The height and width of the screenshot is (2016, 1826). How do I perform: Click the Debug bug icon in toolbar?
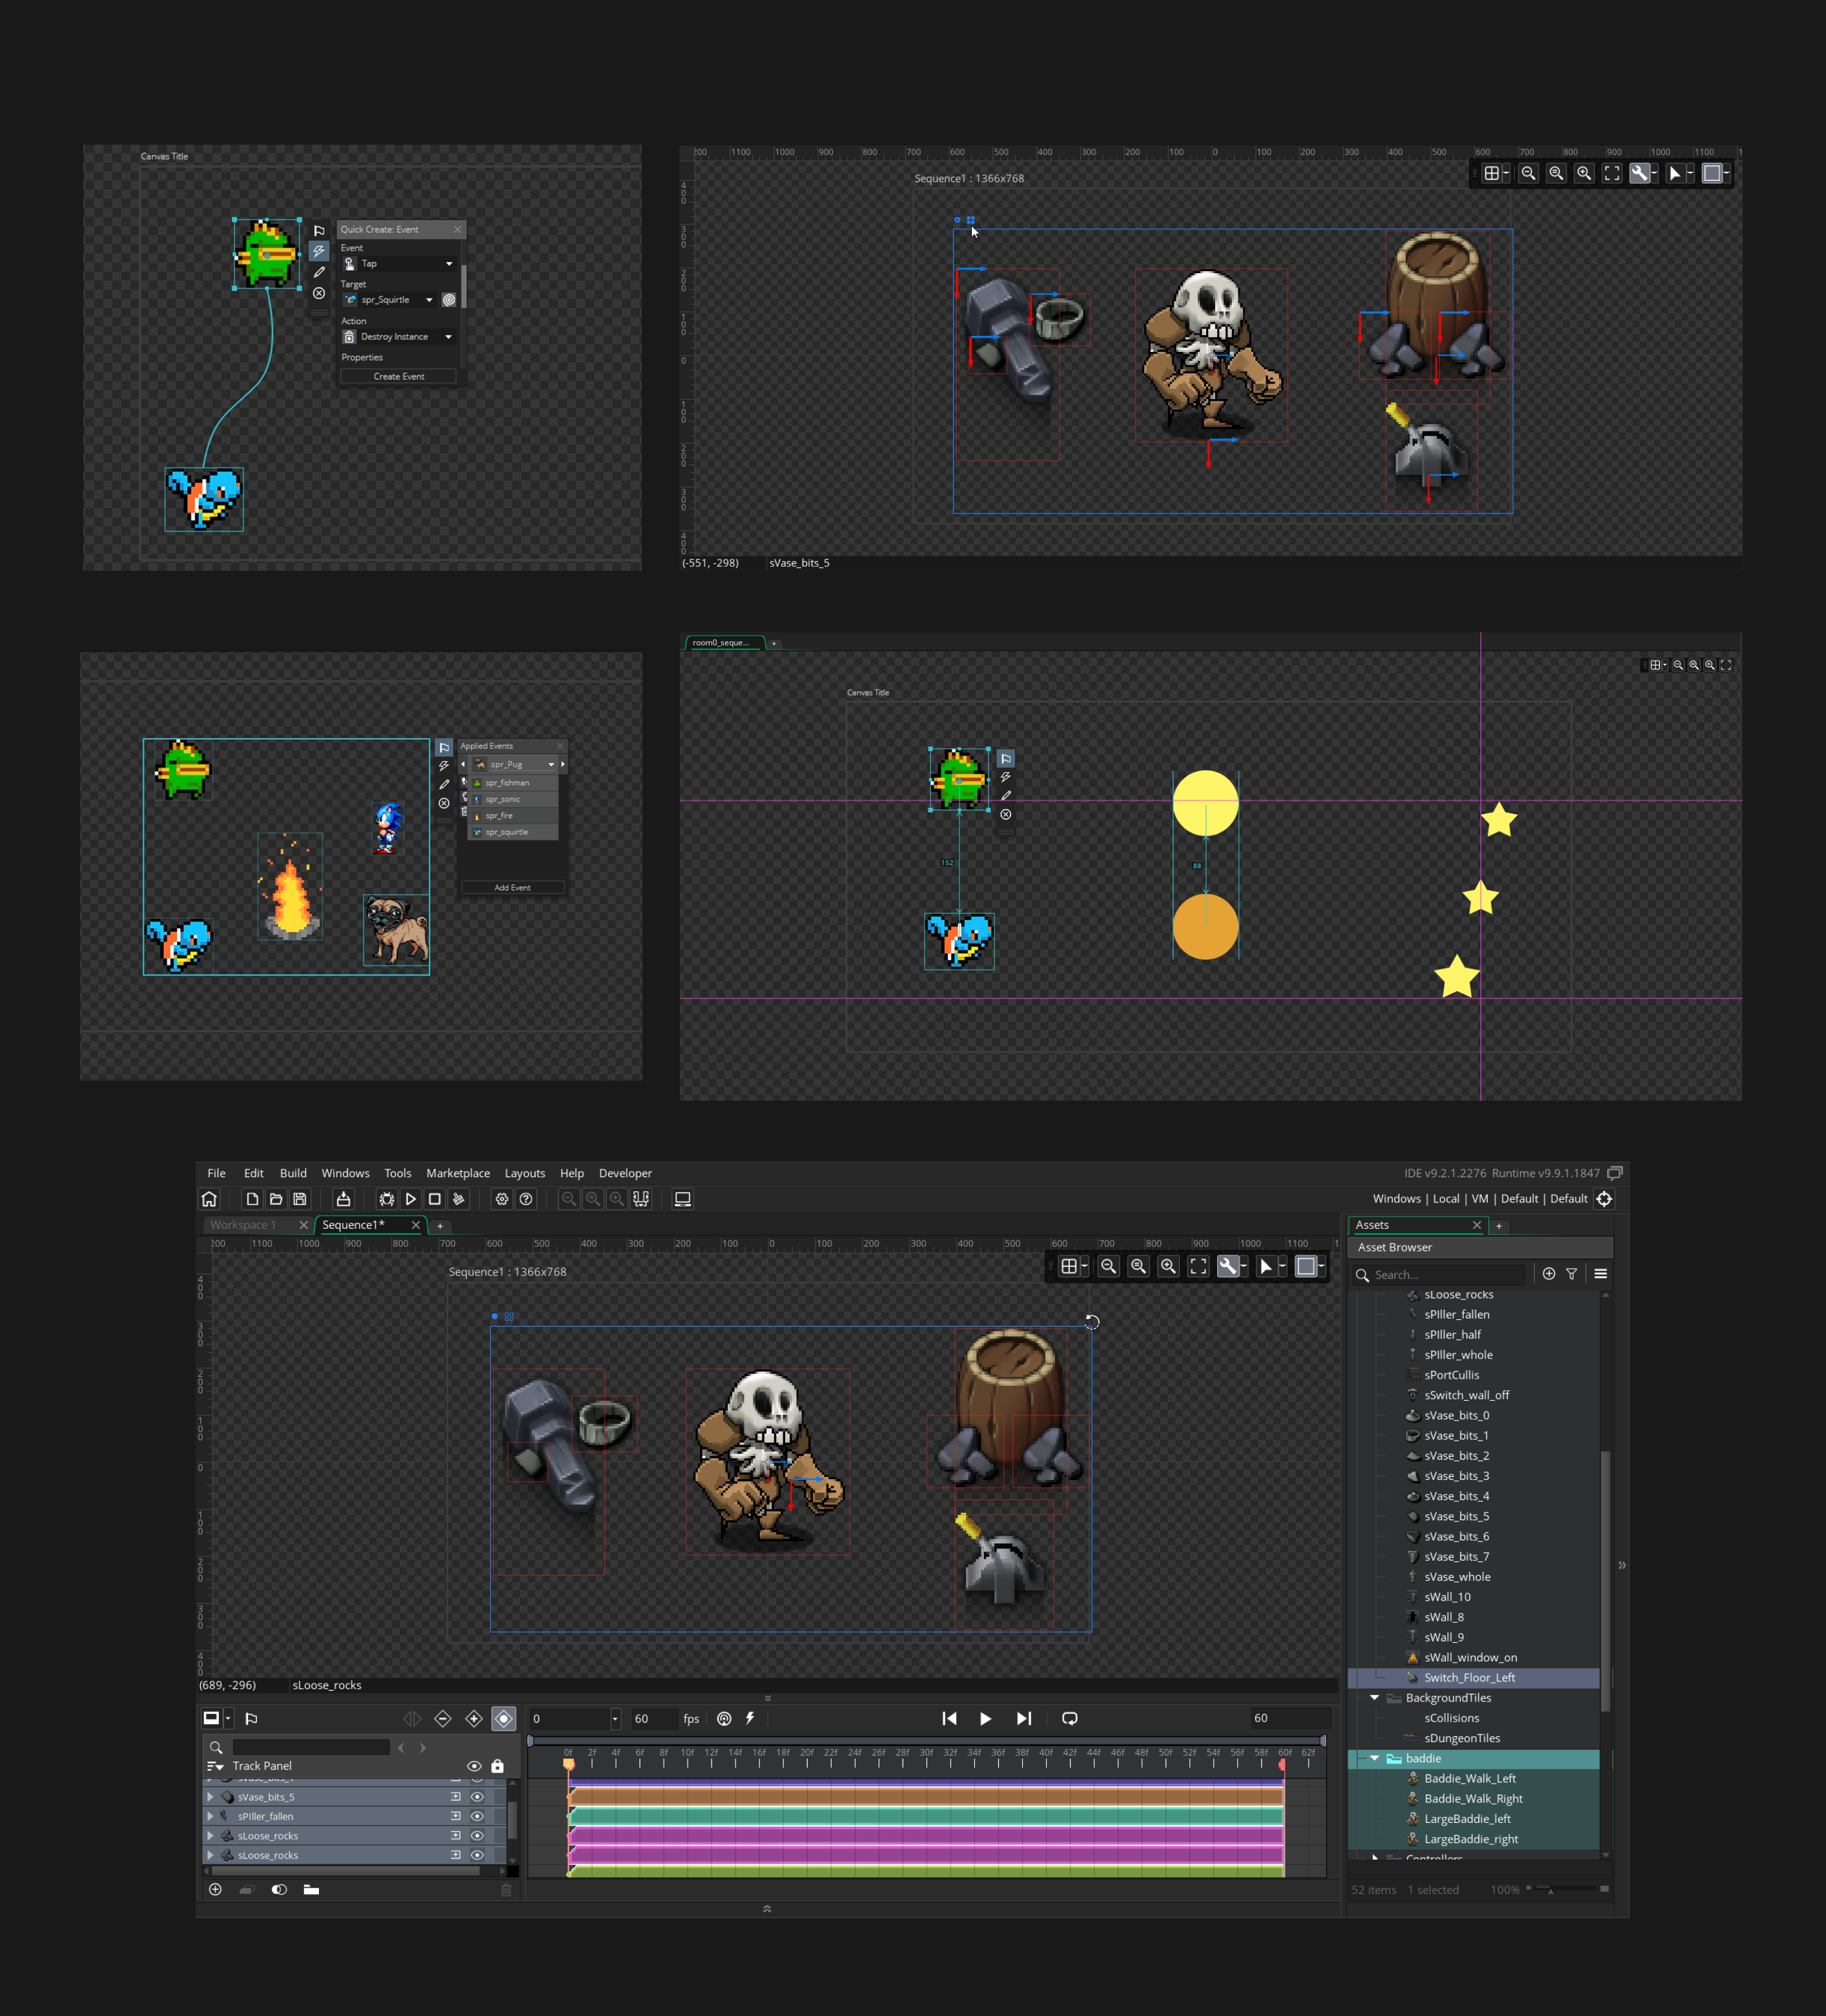point(386,1199)
